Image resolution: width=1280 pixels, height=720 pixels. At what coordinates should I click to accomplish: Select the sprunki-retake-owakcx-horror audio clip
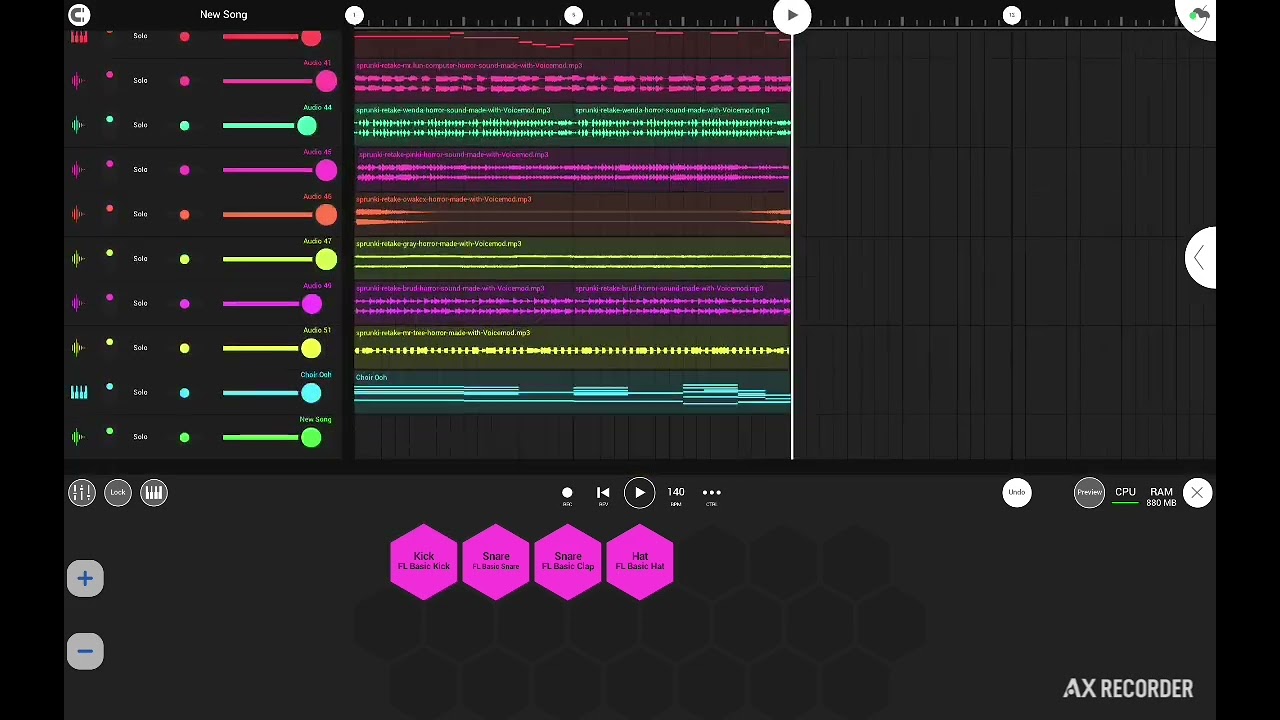(573, 212)
